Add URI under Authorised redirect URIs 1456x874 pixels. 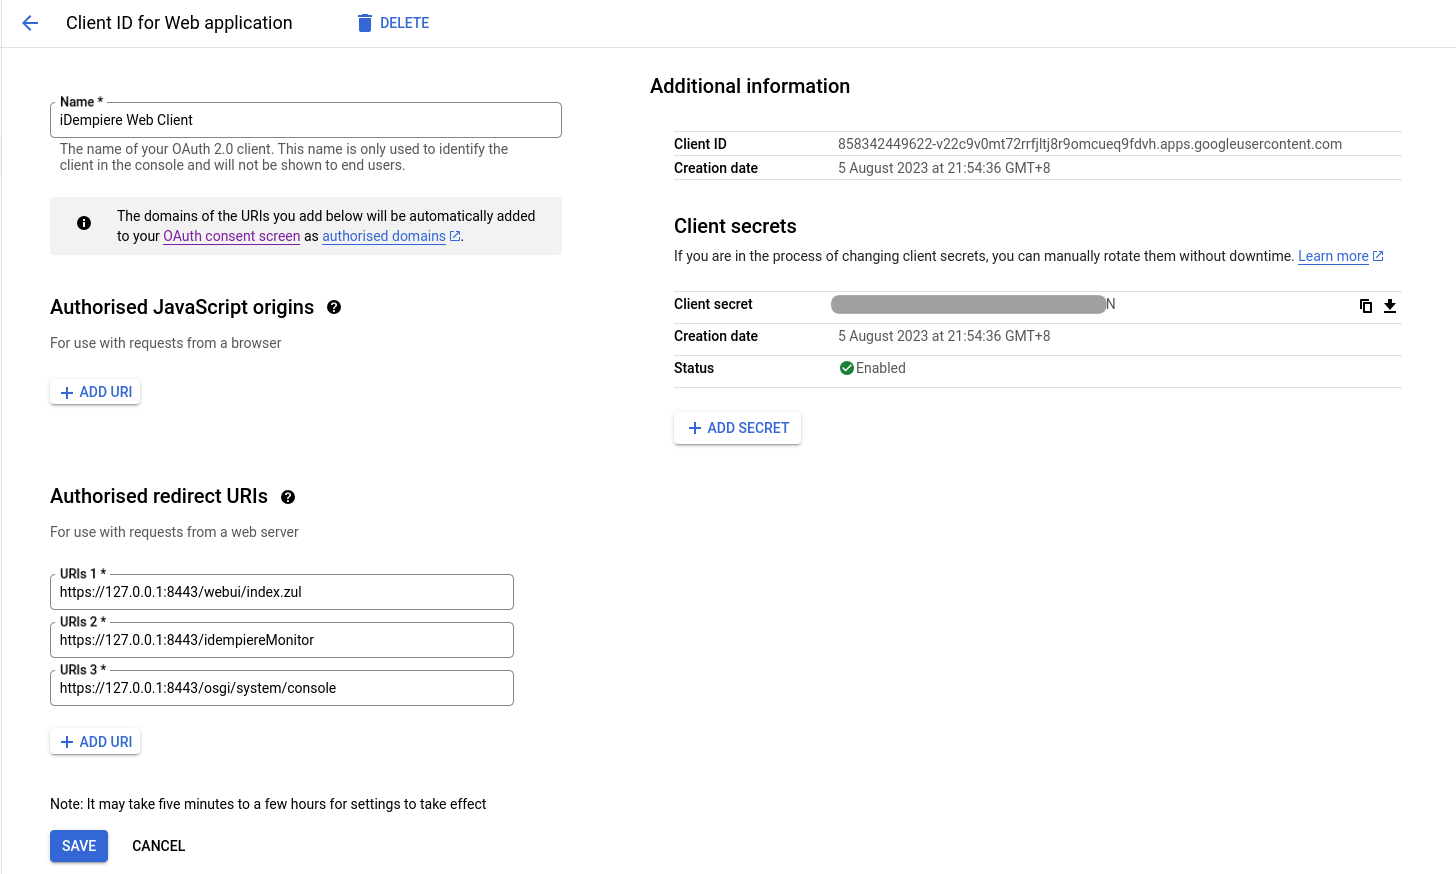[x=95, y=742]
